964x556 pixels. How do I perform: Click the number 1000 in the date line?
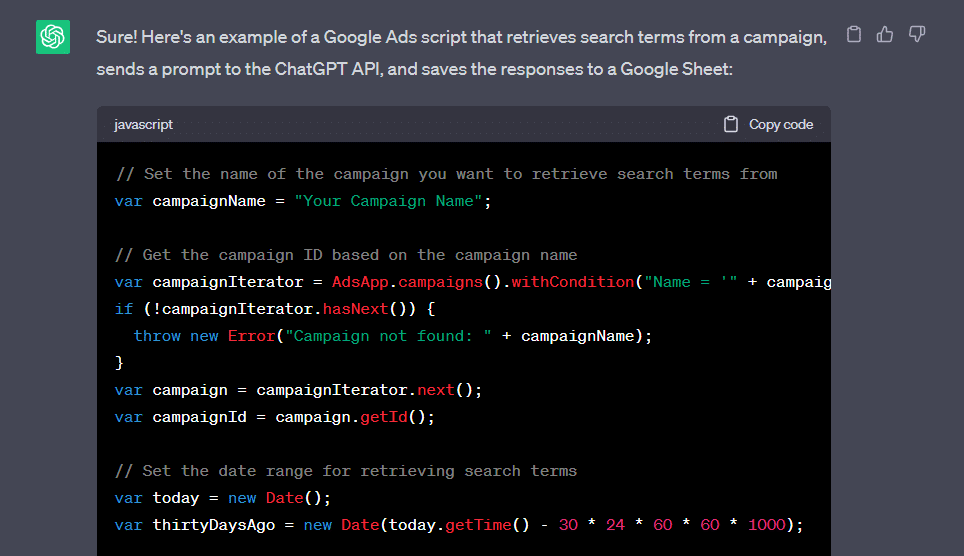click(767, 525)
